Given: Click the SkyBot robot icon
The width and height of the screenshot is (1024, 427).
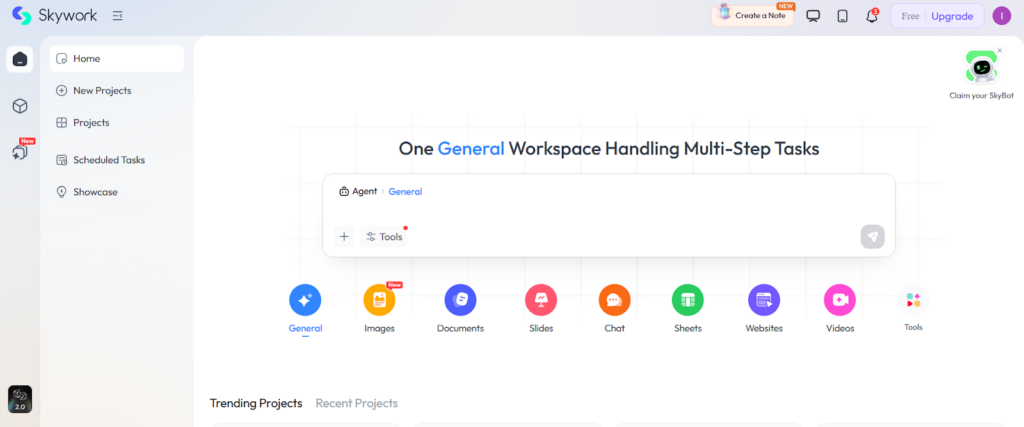Looking at the screenshot, I should point(981,68).
